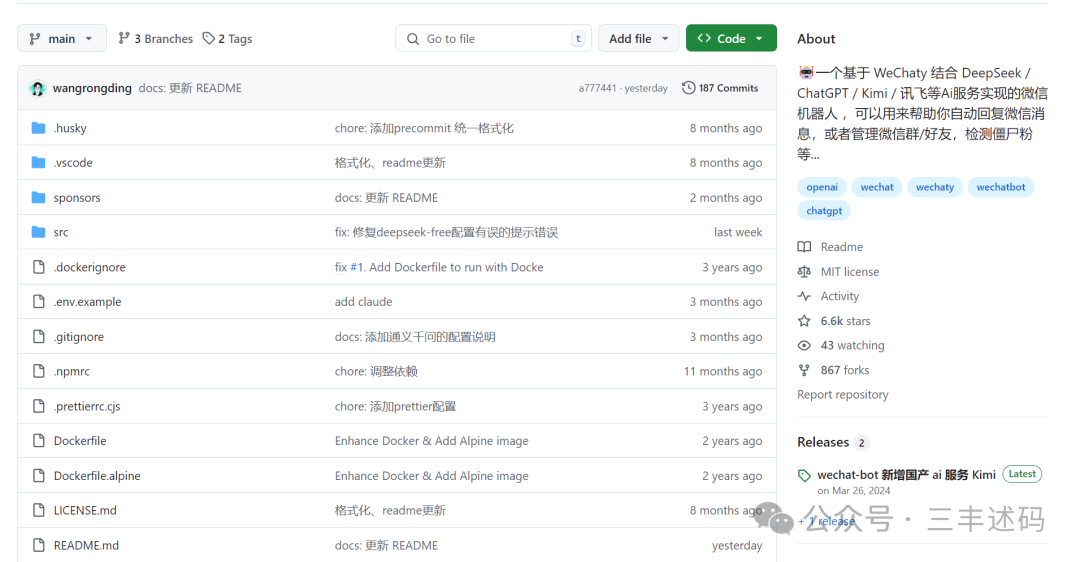Viewport: 1080px width, 562px height.
Task: Click the Dockerfile.alpine file icon
Action: click(x=39, y=476)
